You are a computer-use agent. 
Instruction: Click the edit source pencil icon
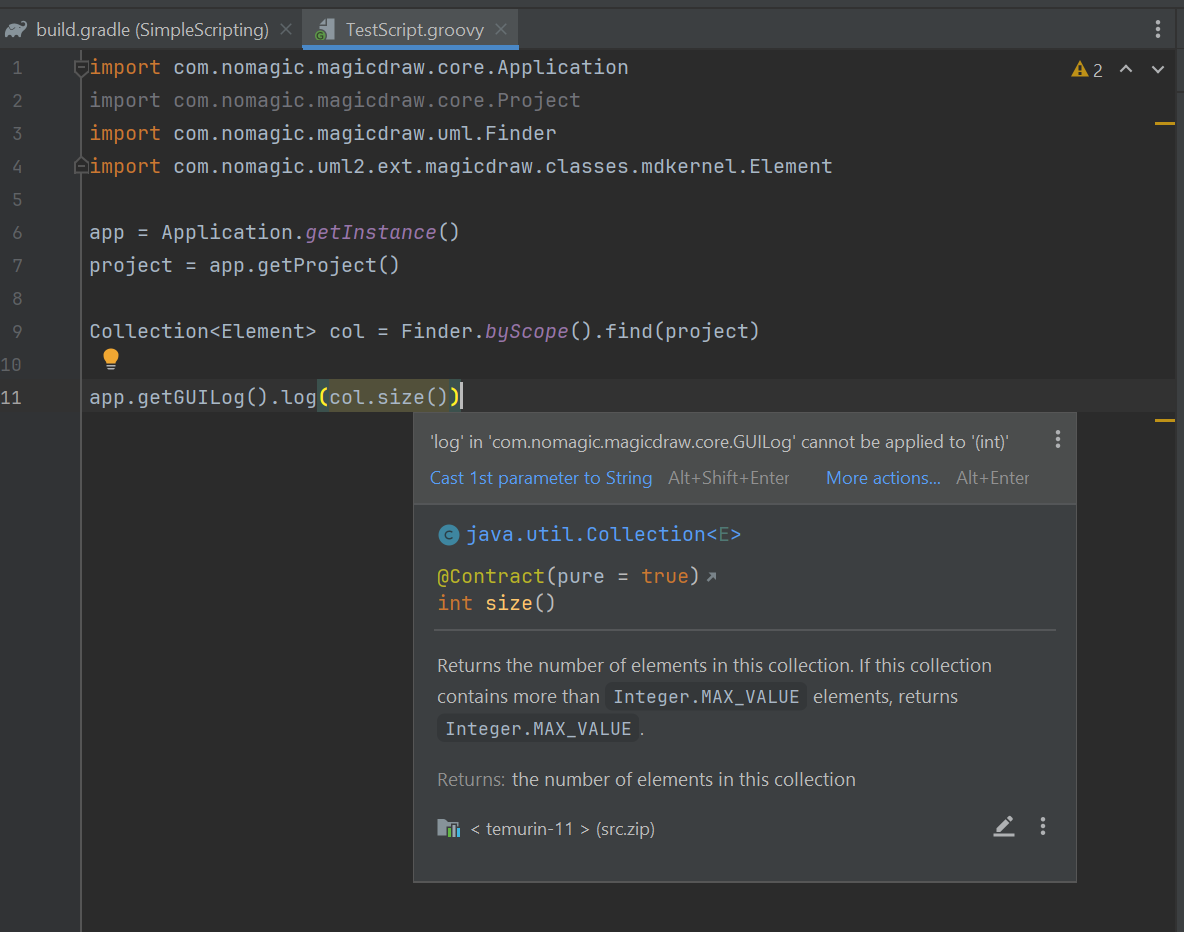(1004, 826)
